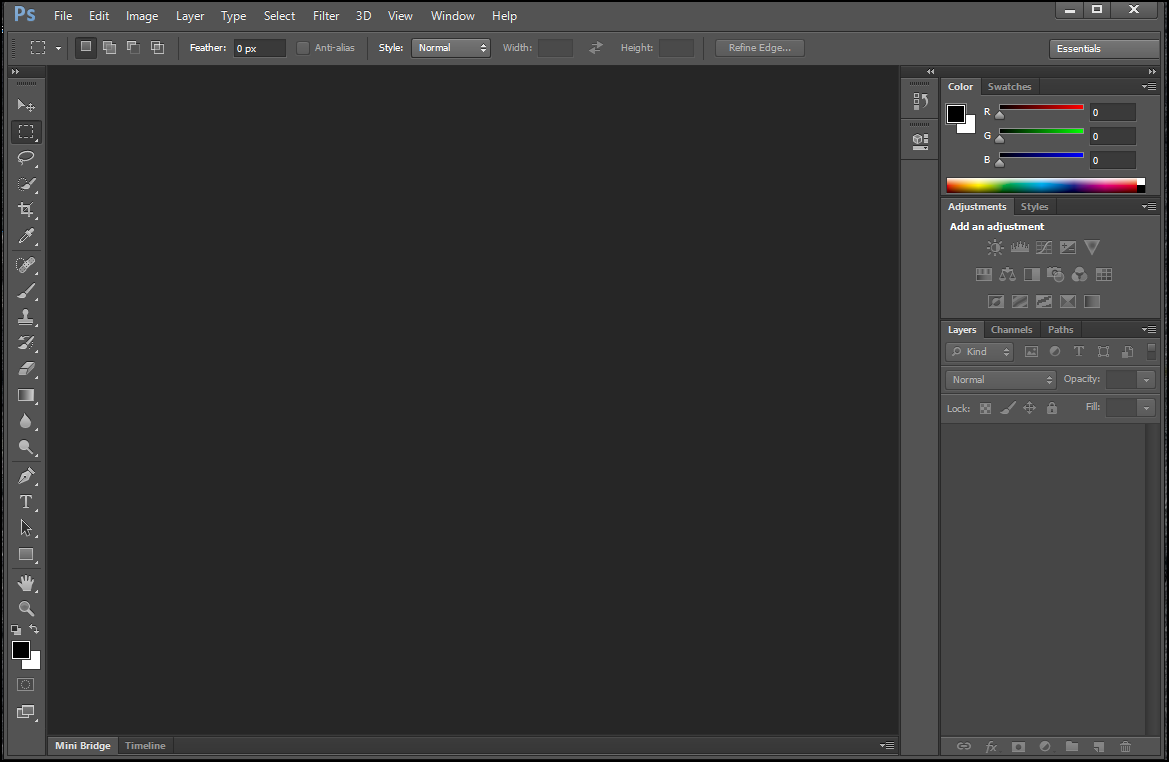The height and width of the screenshot is (762, 1169).
Task: Select the Pen tool
Action: click(x=26, y=476)
